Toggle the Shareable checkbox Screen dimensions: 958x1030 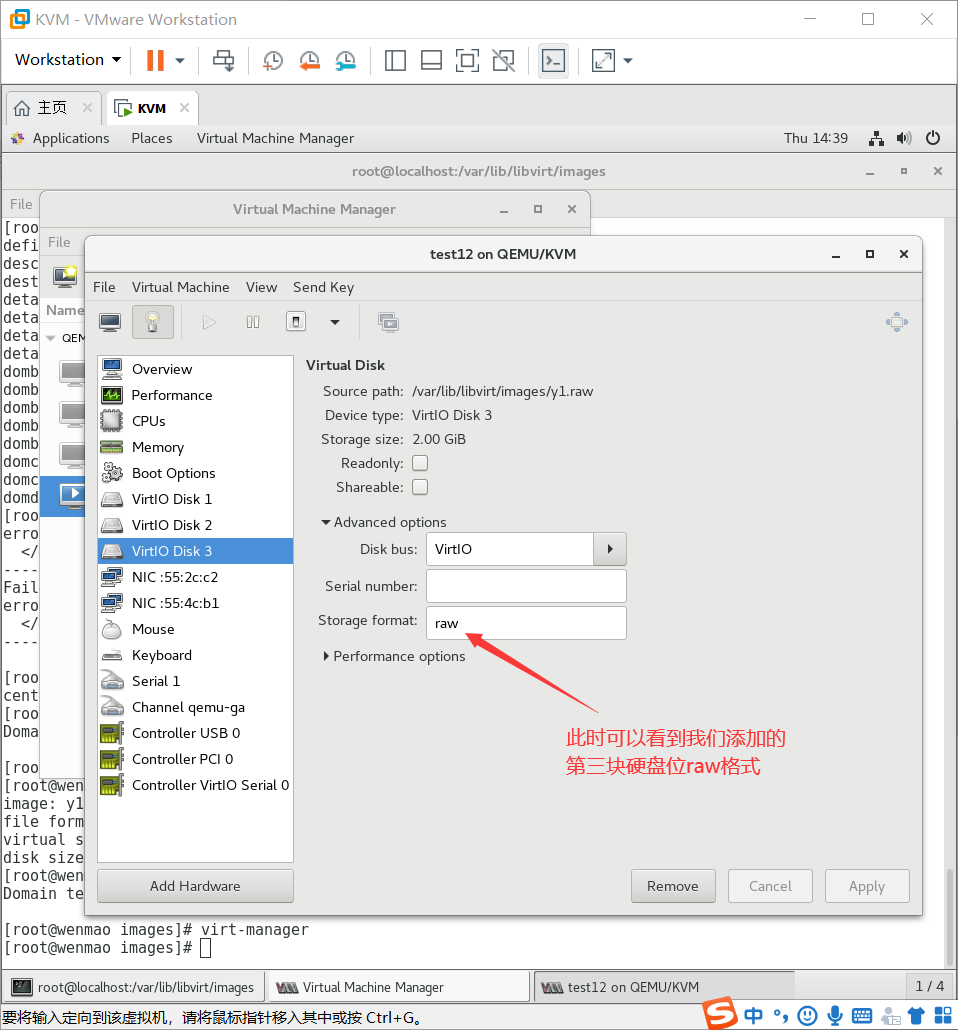pyautogui.click(x=420, y=487)
